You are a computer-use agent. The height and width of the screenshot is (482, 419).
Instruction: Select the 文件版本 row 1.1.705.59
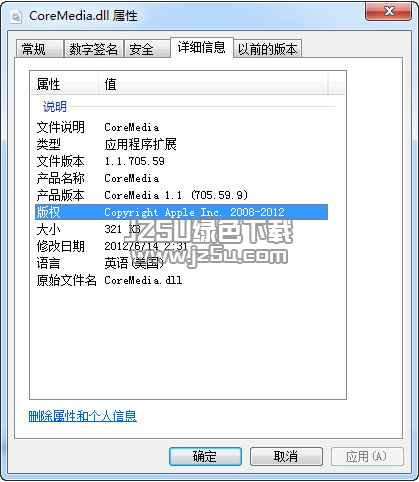181,161
